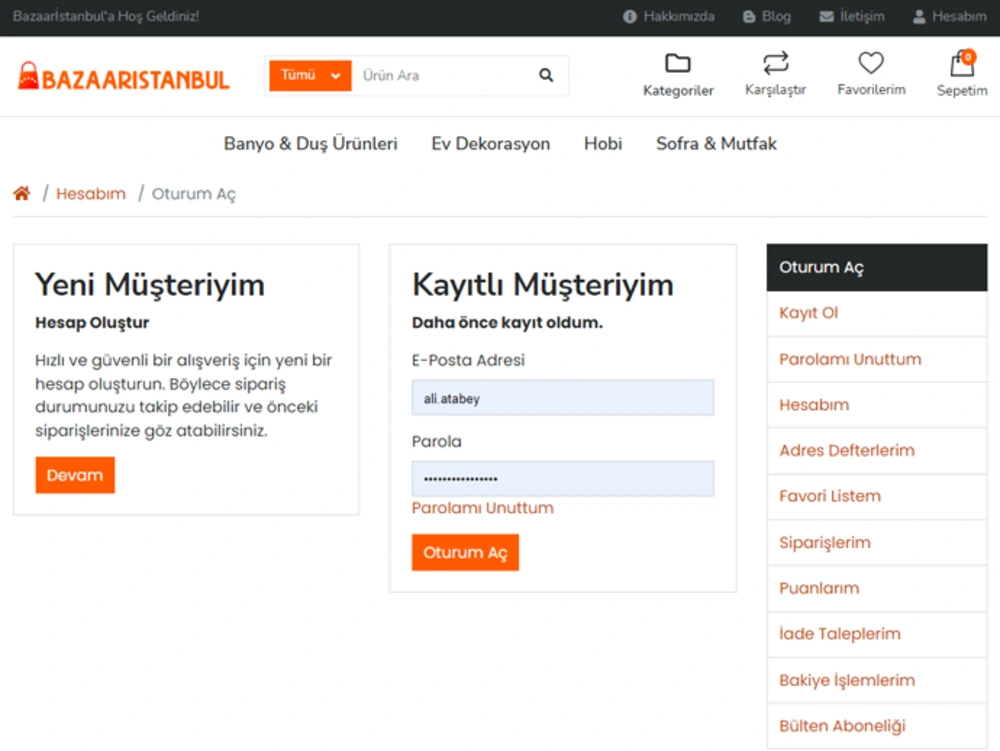
Task: Open İletişim link in top bar
Action: 852,17
